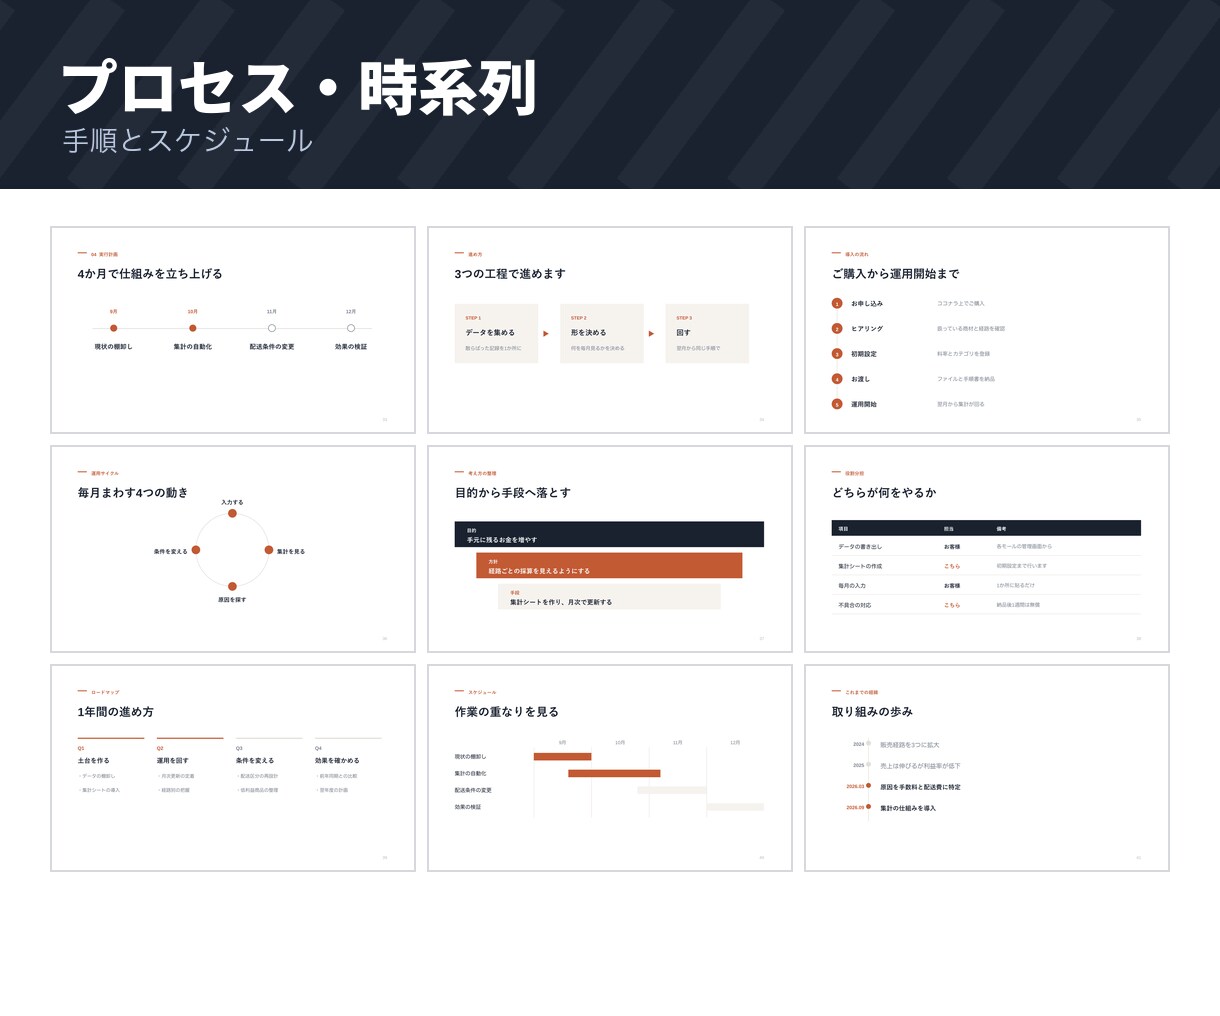1220x1016 pixels.
Task: Click the Gantt bar for '配送条件の変更'
Action: pos(672,790)
